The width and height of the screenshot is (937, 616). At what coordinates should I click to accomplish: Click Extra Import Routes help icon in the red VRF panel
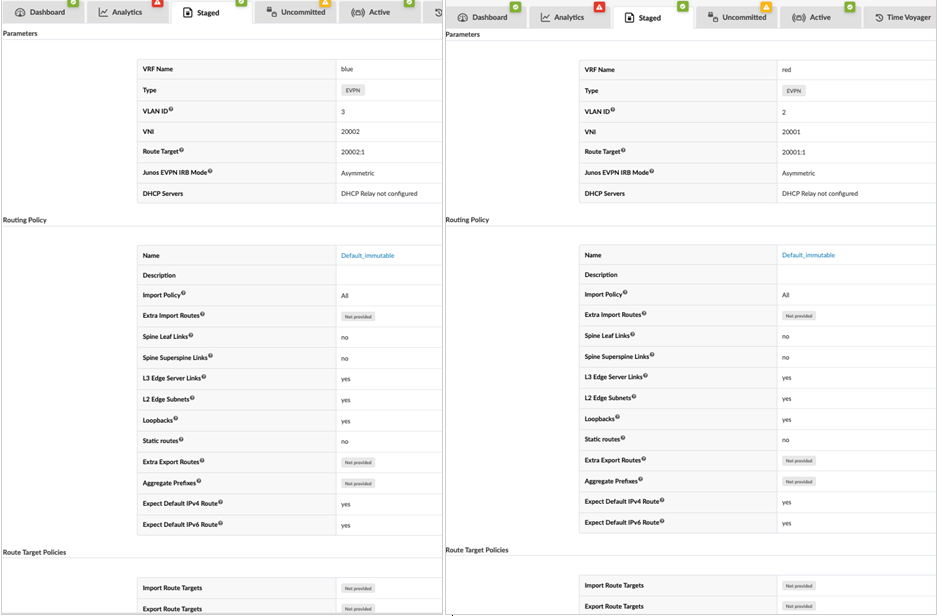pyautogui.click(x=644, y=313)
